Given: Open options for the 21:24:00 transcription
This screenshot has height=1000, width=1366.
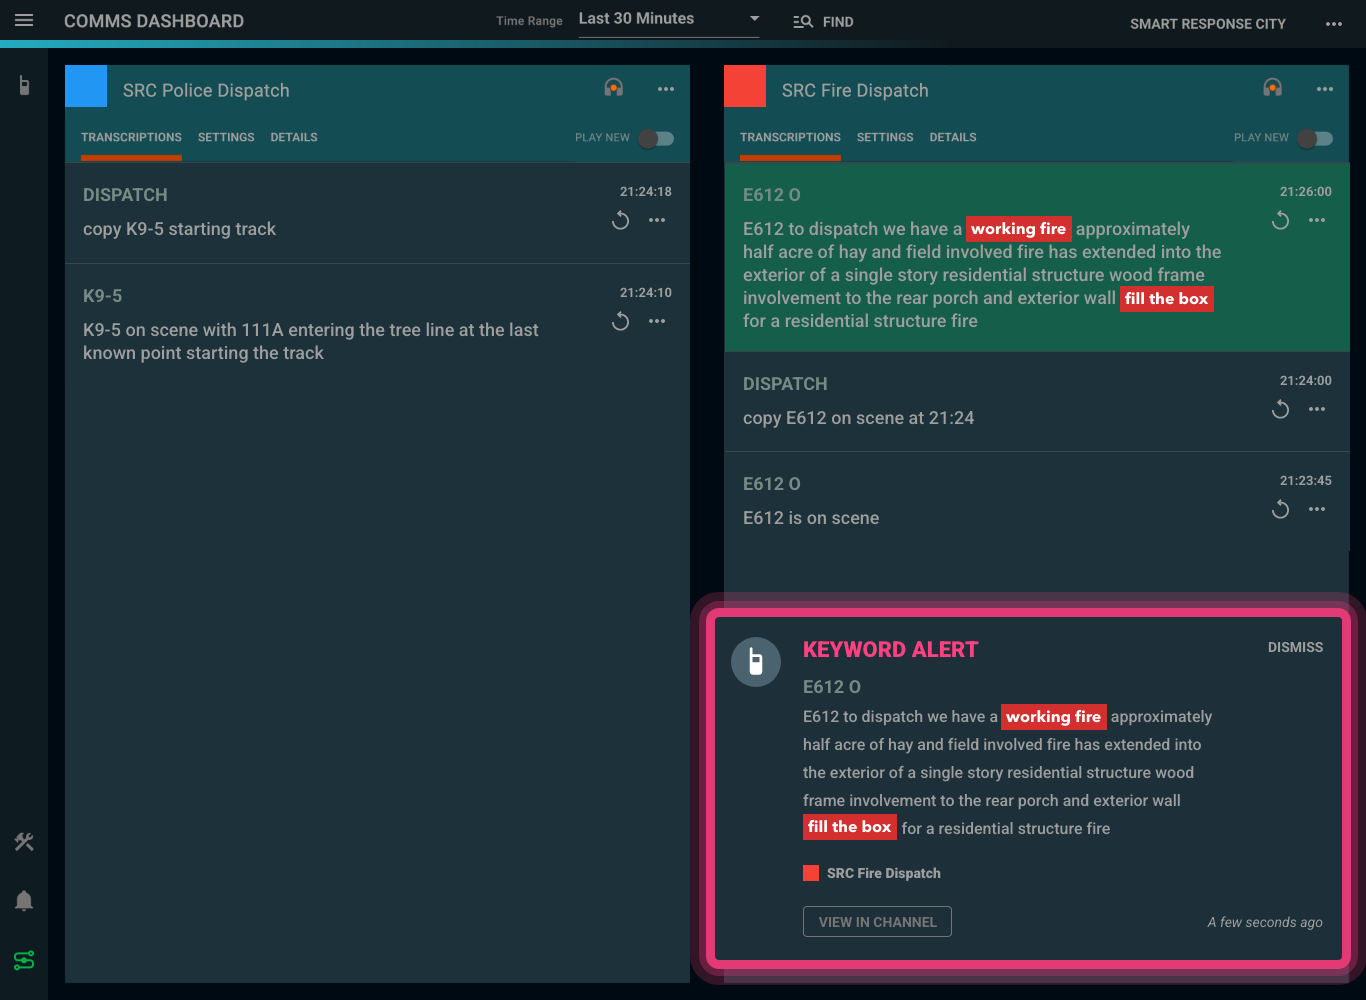Looking at the screenshot, I should click(1317, 409).
